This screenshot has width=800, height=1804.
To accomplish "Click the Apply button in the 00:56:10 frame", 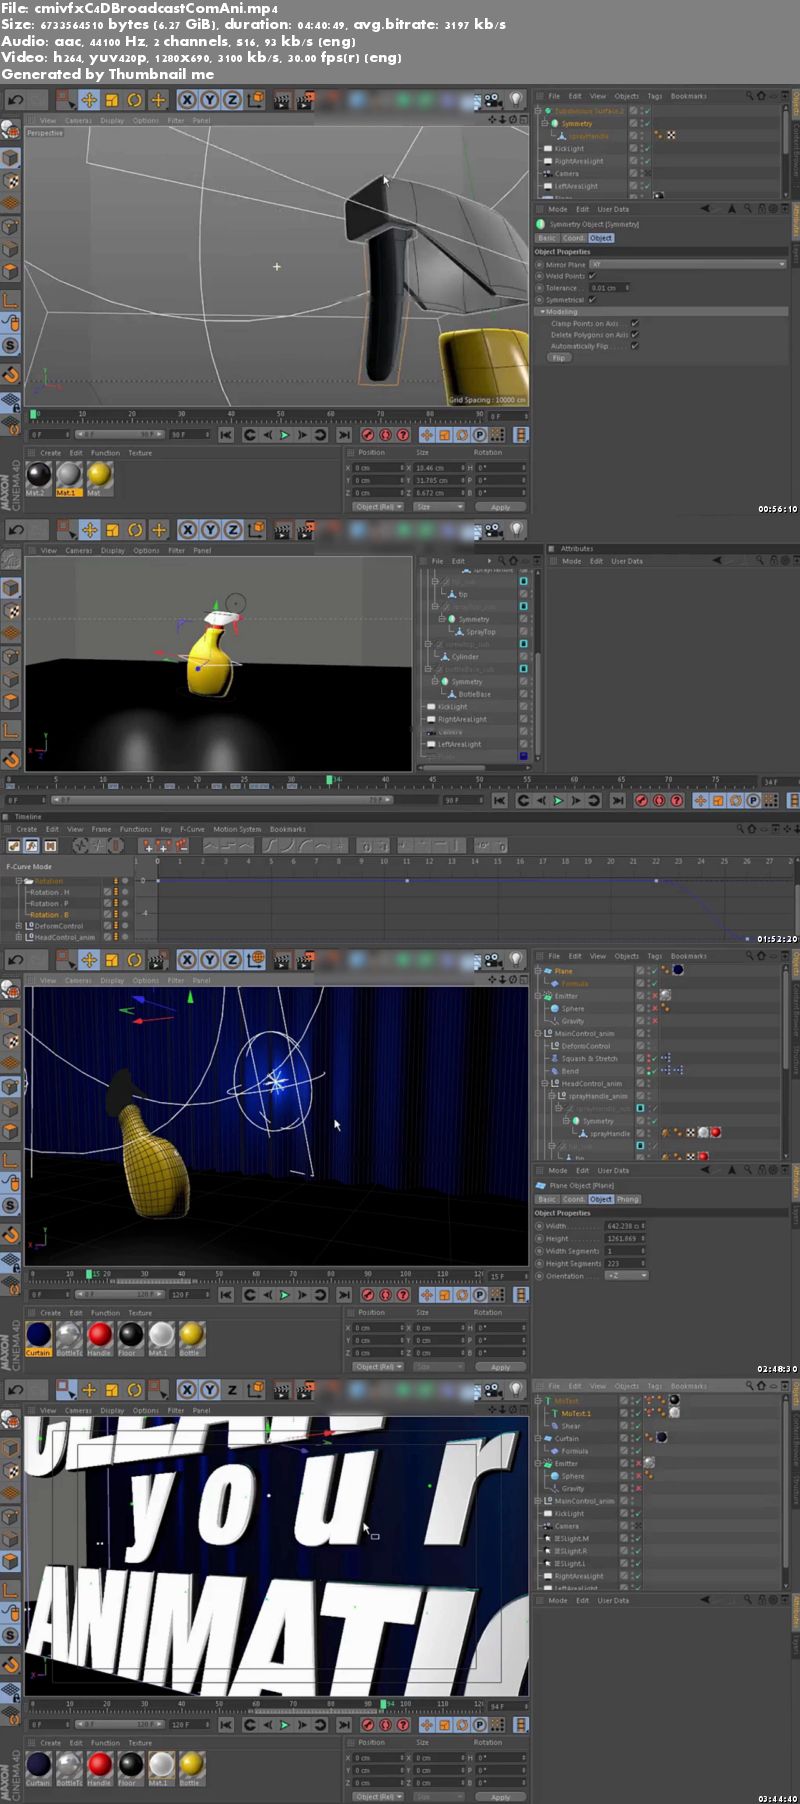I will [x=500, y=507].
